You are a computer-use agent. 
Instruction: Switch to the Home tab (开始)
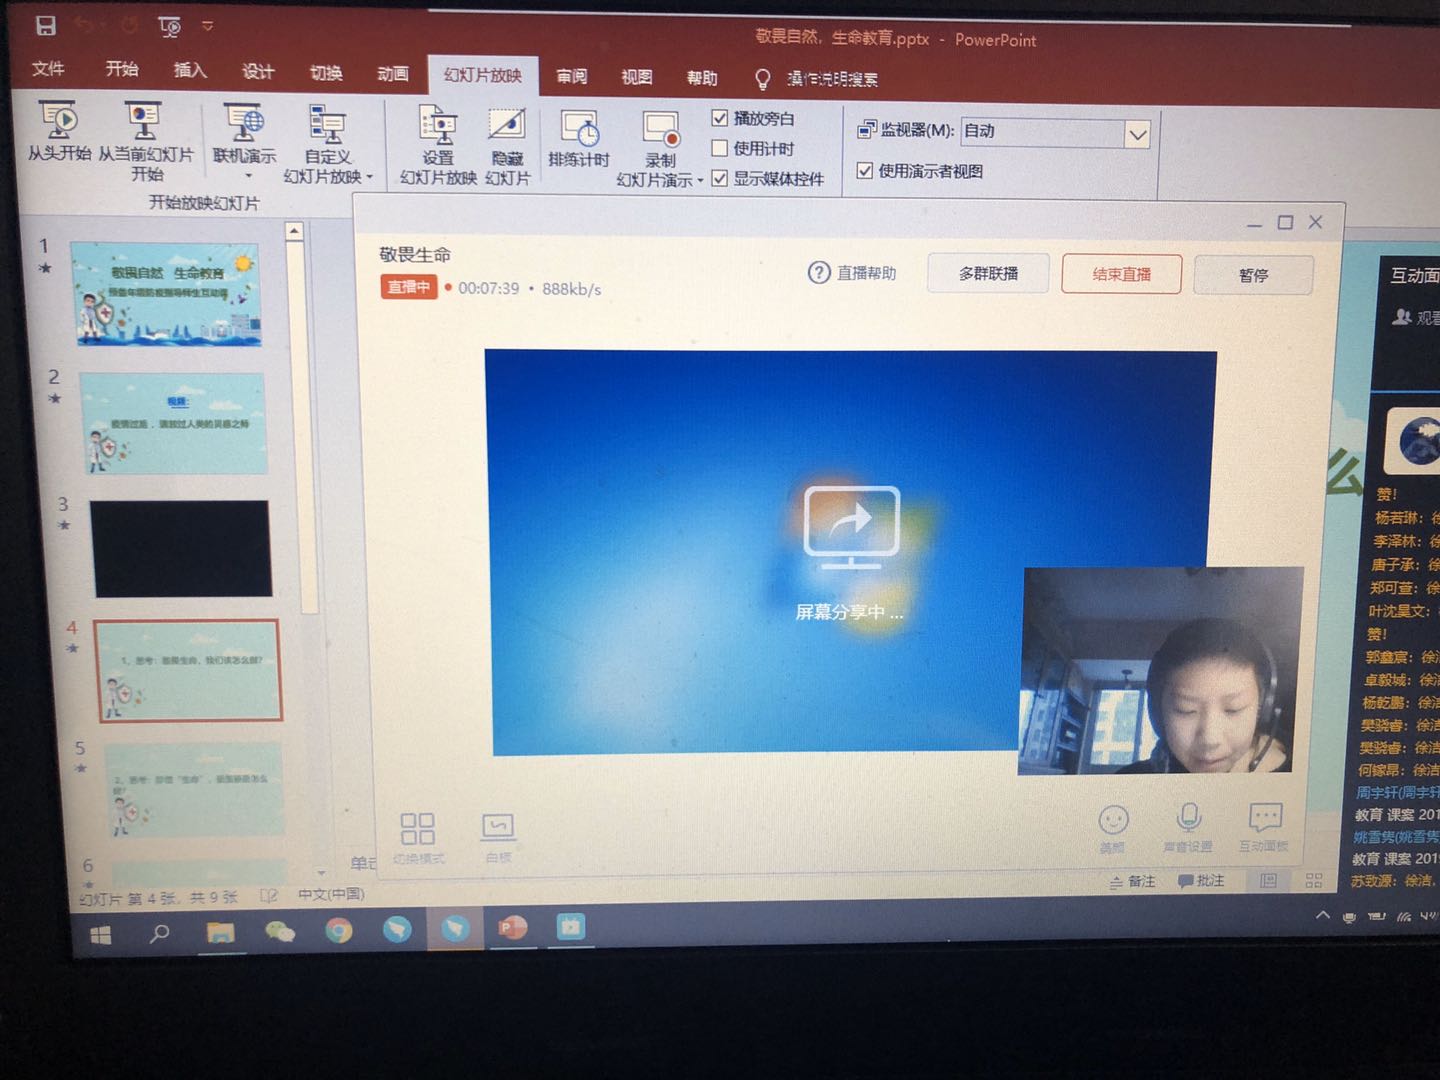[x=122, y=69]
